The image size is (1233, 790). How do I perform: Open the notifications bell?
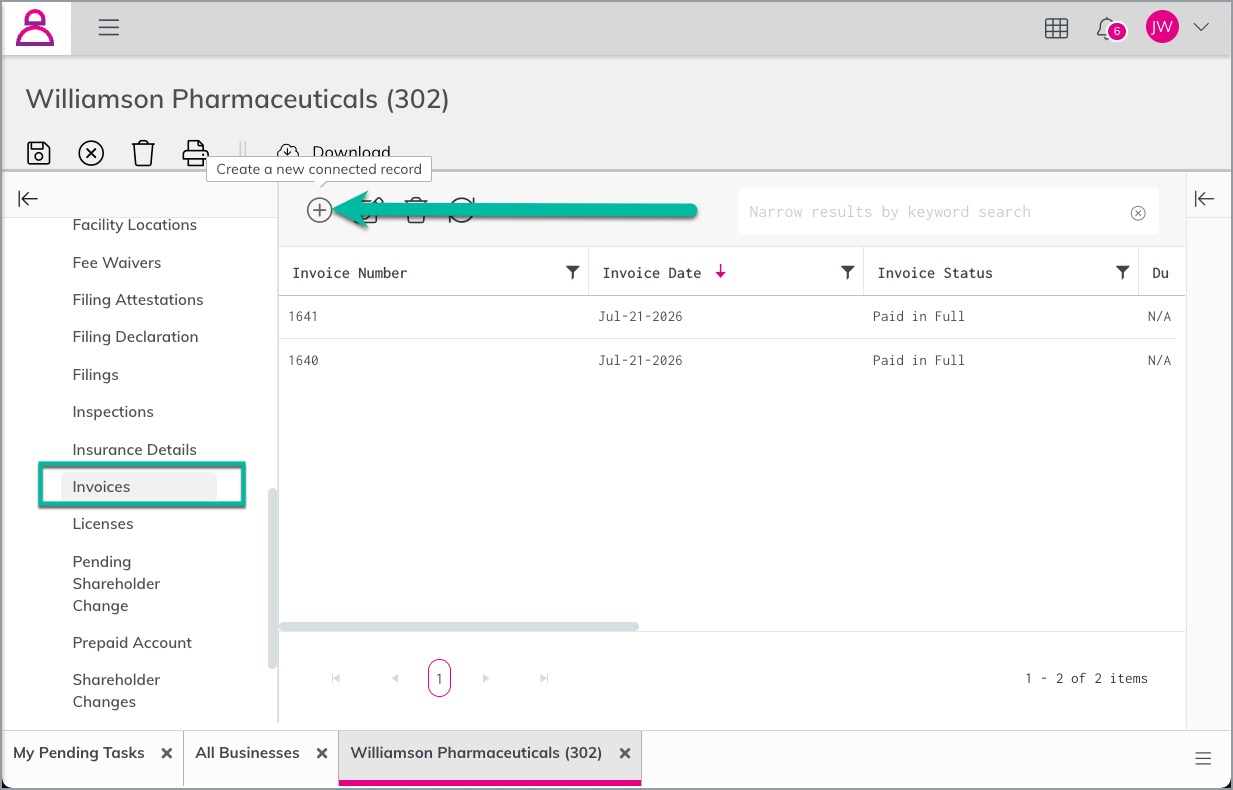tap(1108, 28)
